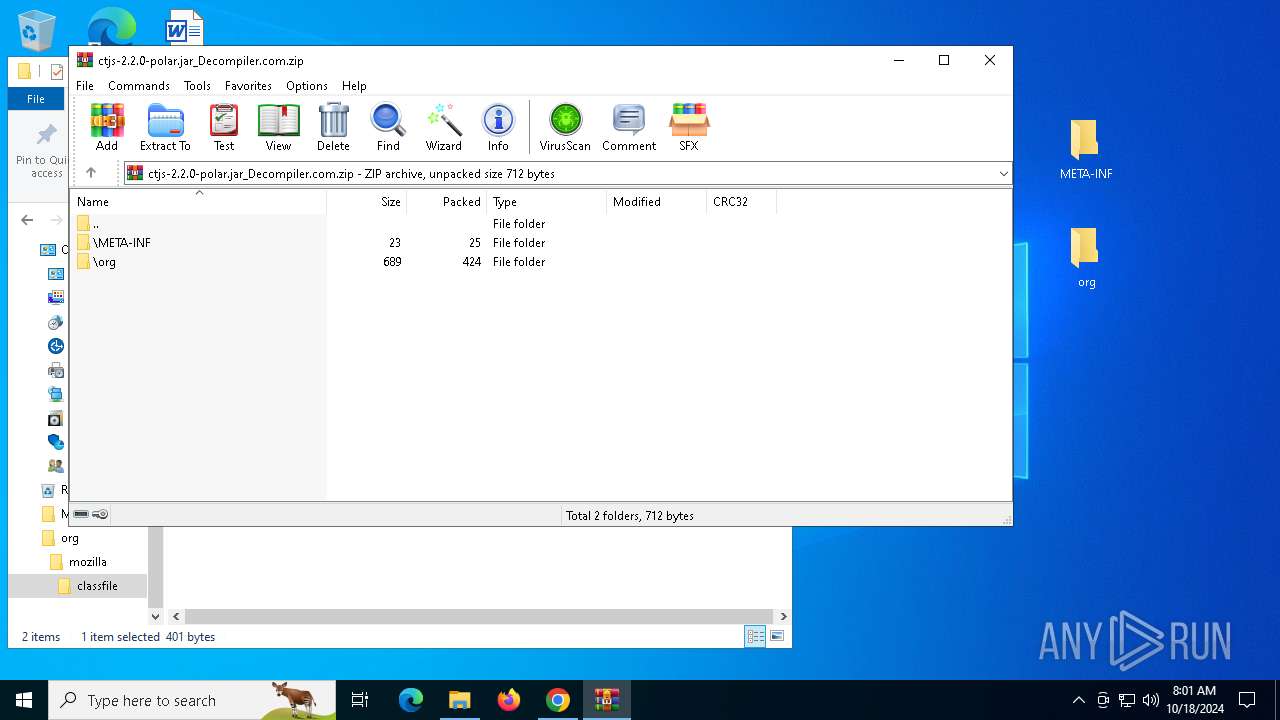Open the Find magnifier icon
Viewport: 1280px width, 720px height.
click(x=388, y=127)
